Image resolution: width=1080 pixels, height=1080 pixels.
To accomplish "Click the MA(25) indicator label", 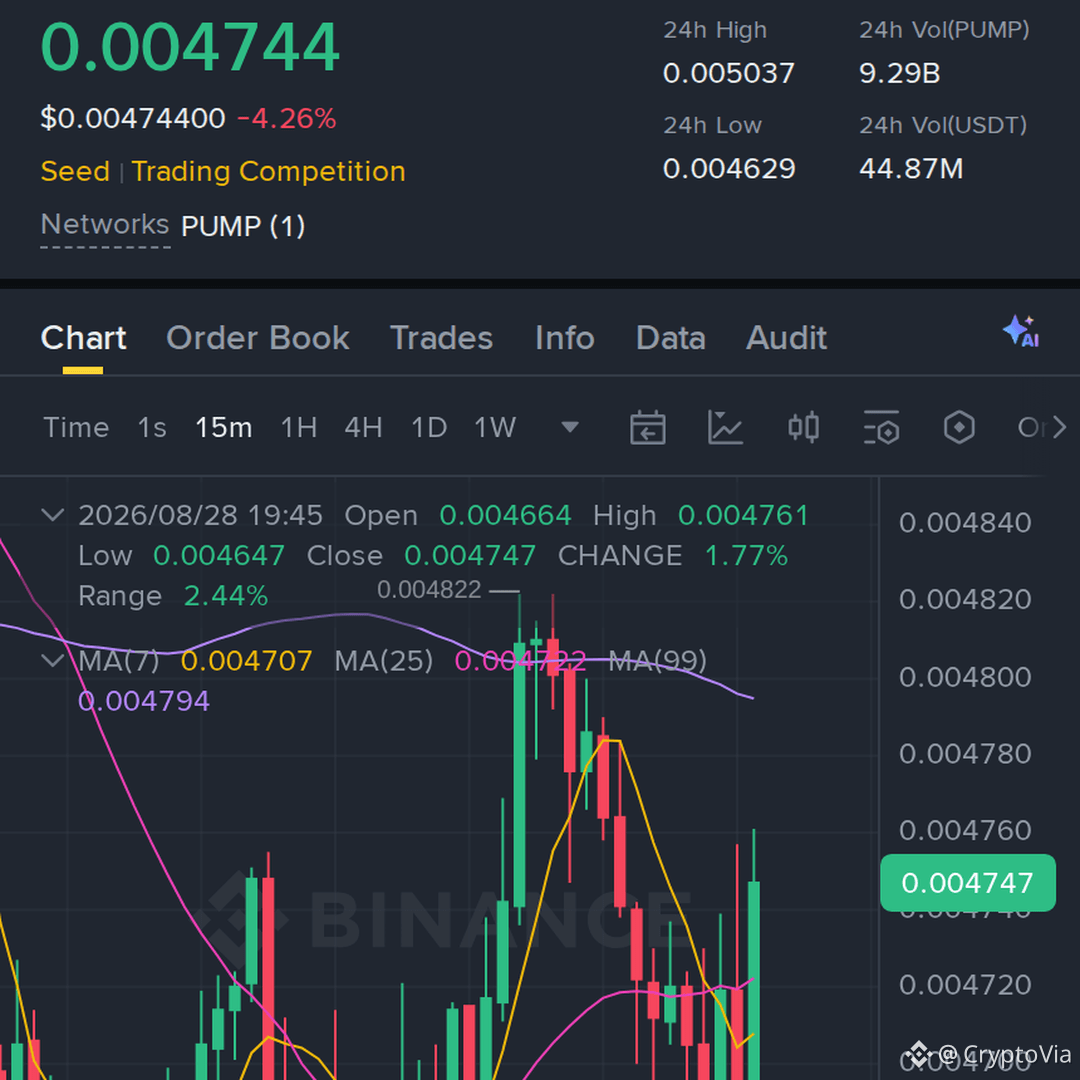I will 384,661.
